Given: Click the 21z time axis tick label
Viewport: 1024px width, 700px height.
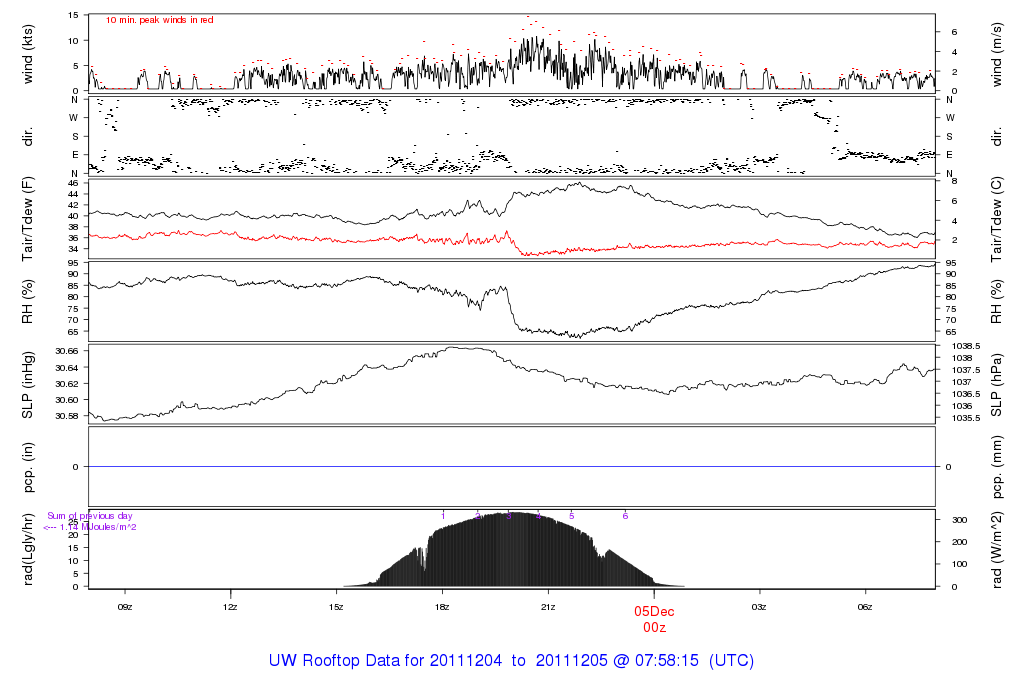Looking at the screenshot, I should [548, 606].
